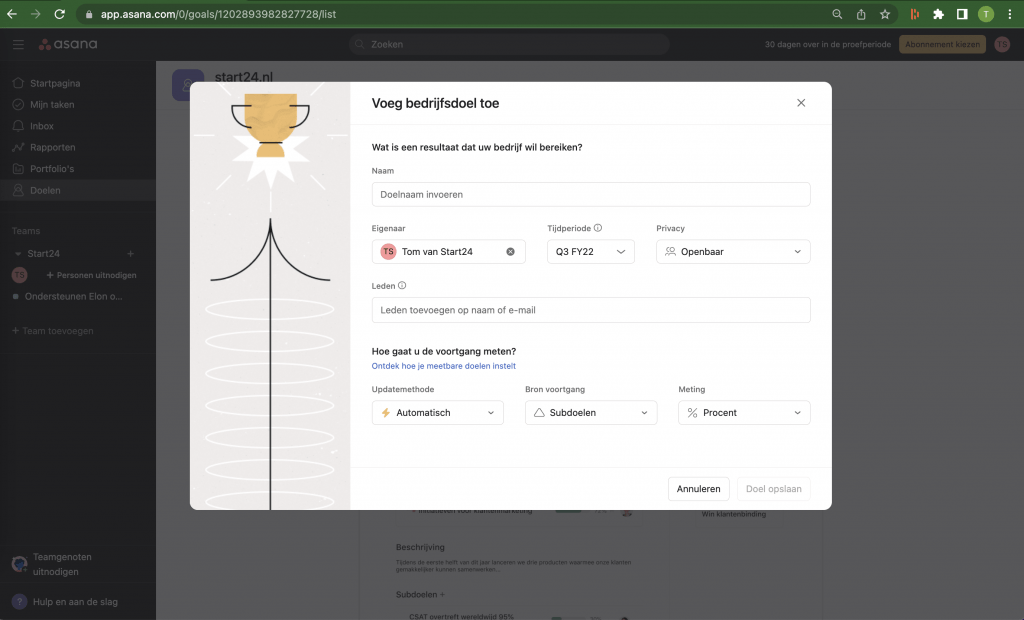Bookmark this page with star icon
Image resolution: width=1024 pixels, height=620 pixels.
885,14
